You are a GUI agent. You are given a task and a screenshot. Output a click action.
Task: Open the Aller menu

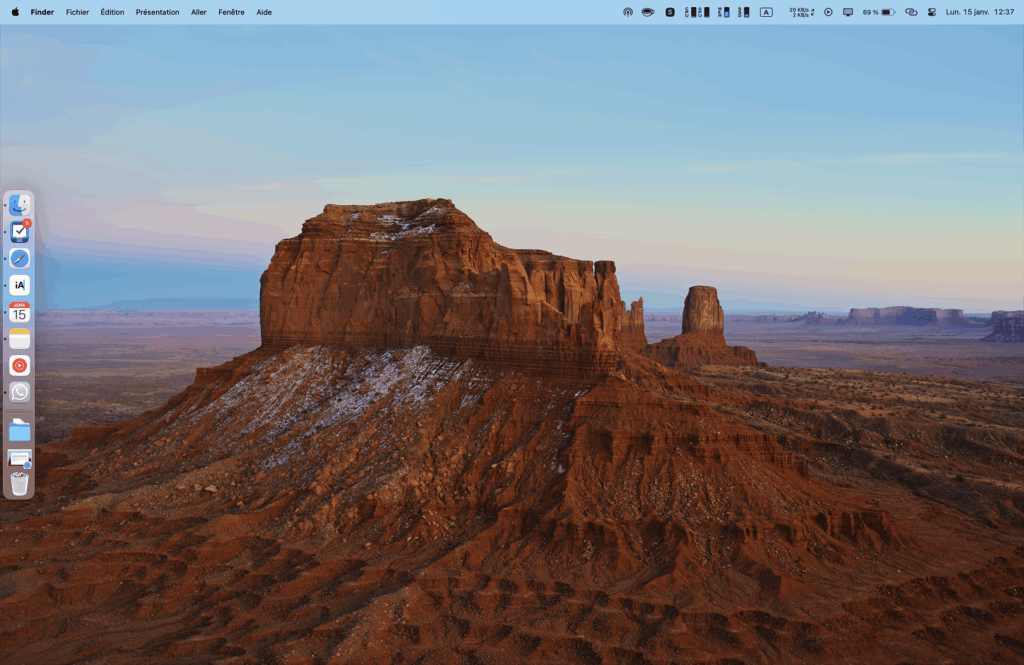[x=197, y=12]
